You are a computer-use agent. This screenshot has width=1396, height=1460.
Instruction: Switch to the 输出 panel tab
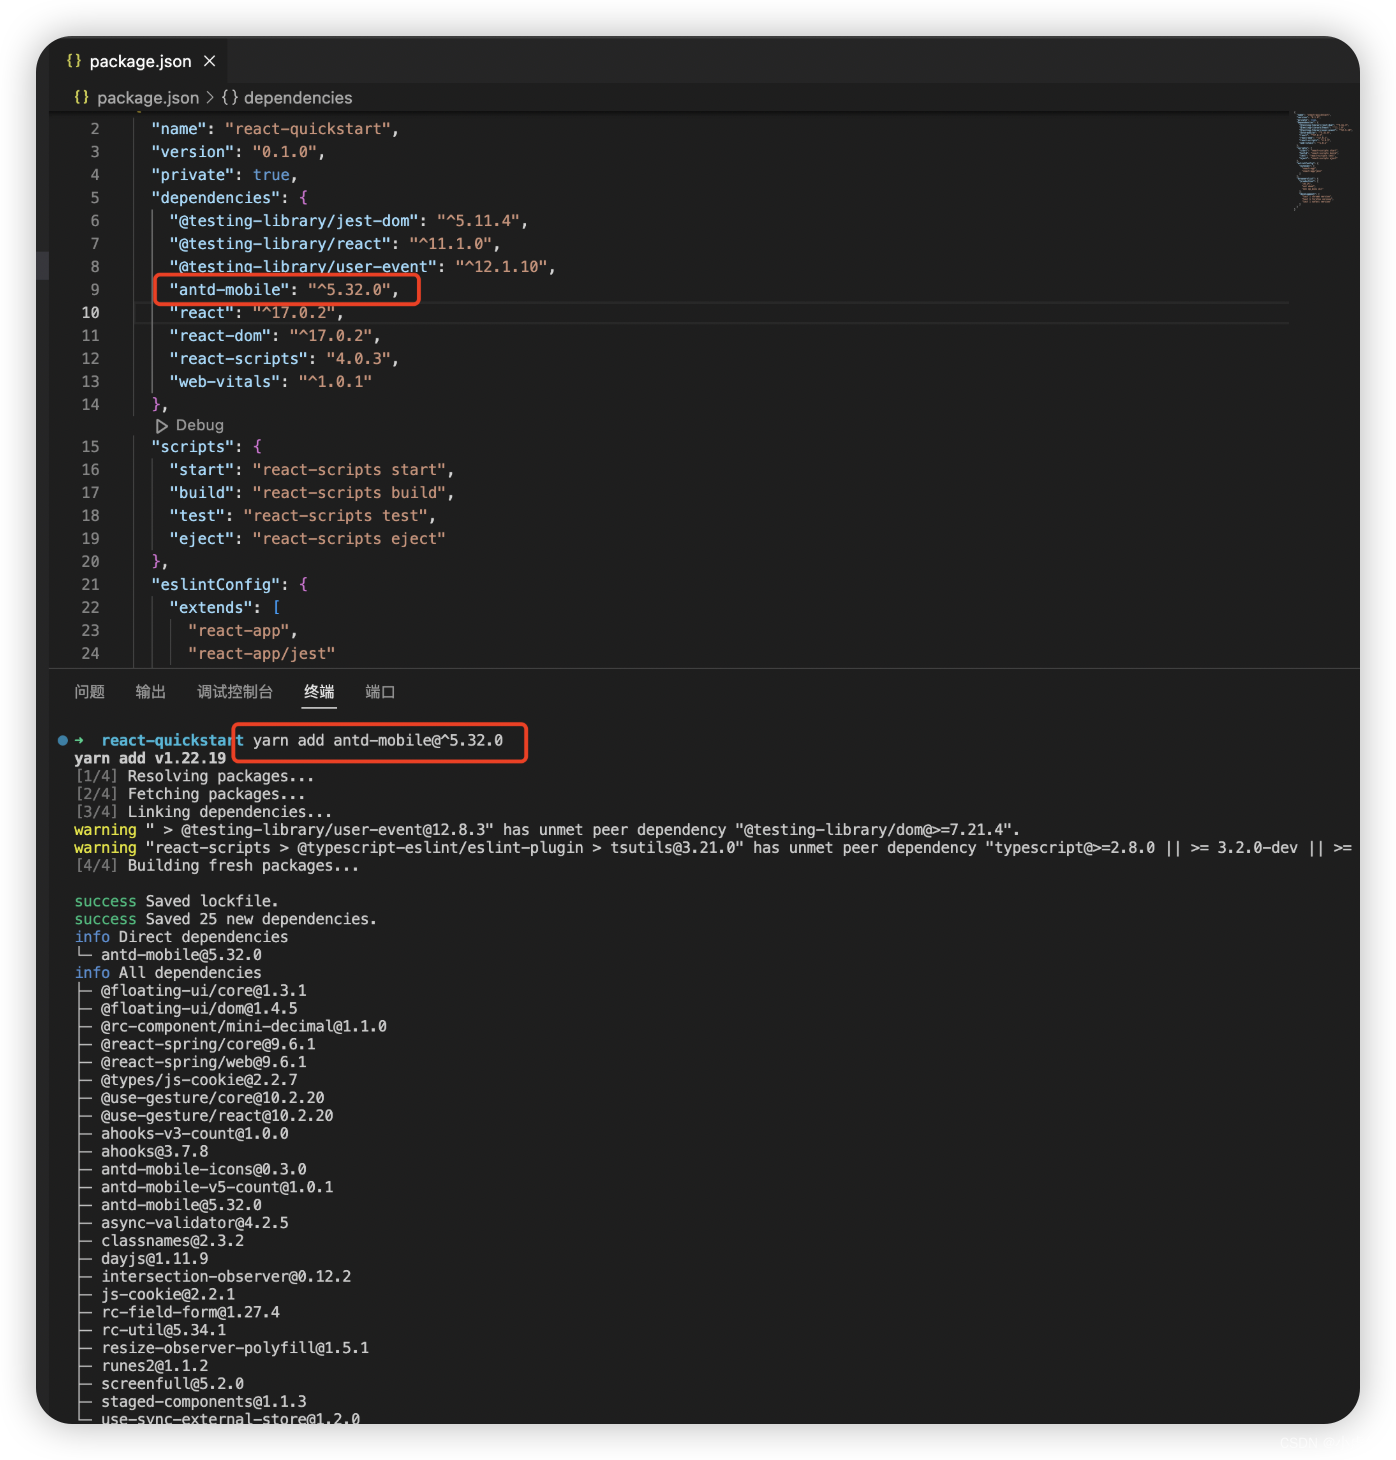pyautogui.click(x=151, y=692)
